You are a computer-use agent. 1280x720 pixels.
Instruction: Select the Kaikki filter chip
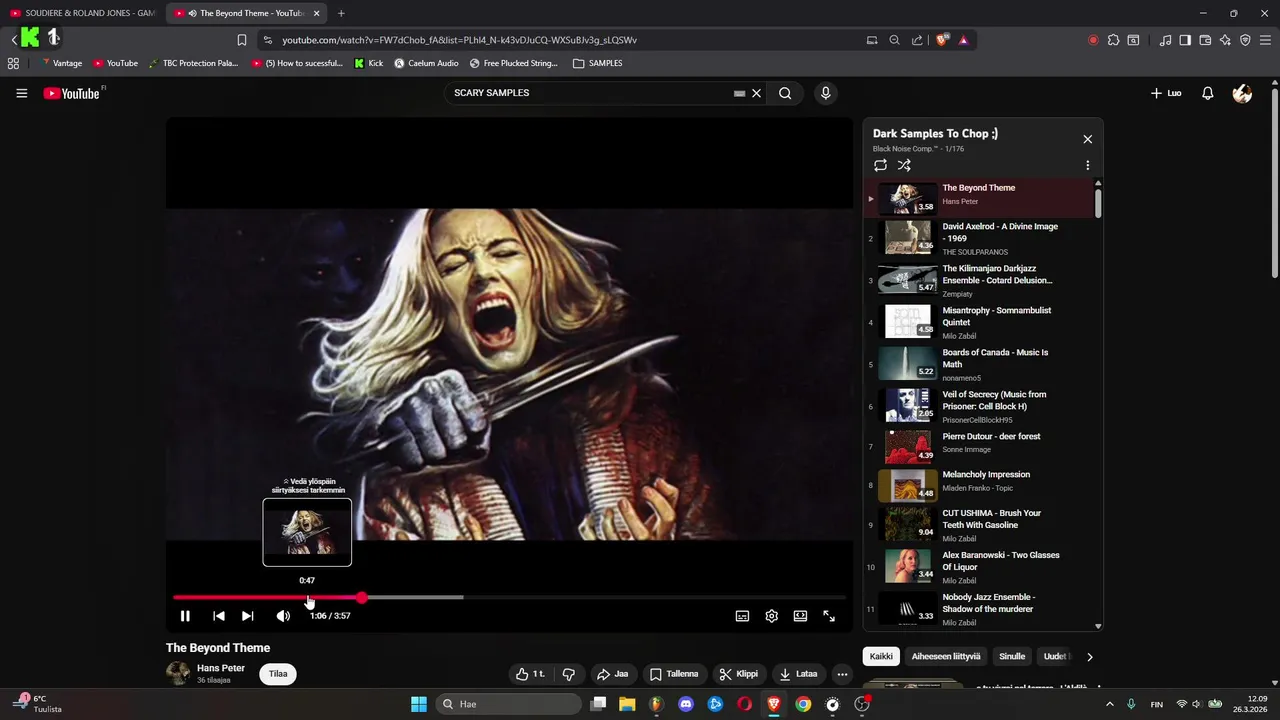(x=881, y=657)
